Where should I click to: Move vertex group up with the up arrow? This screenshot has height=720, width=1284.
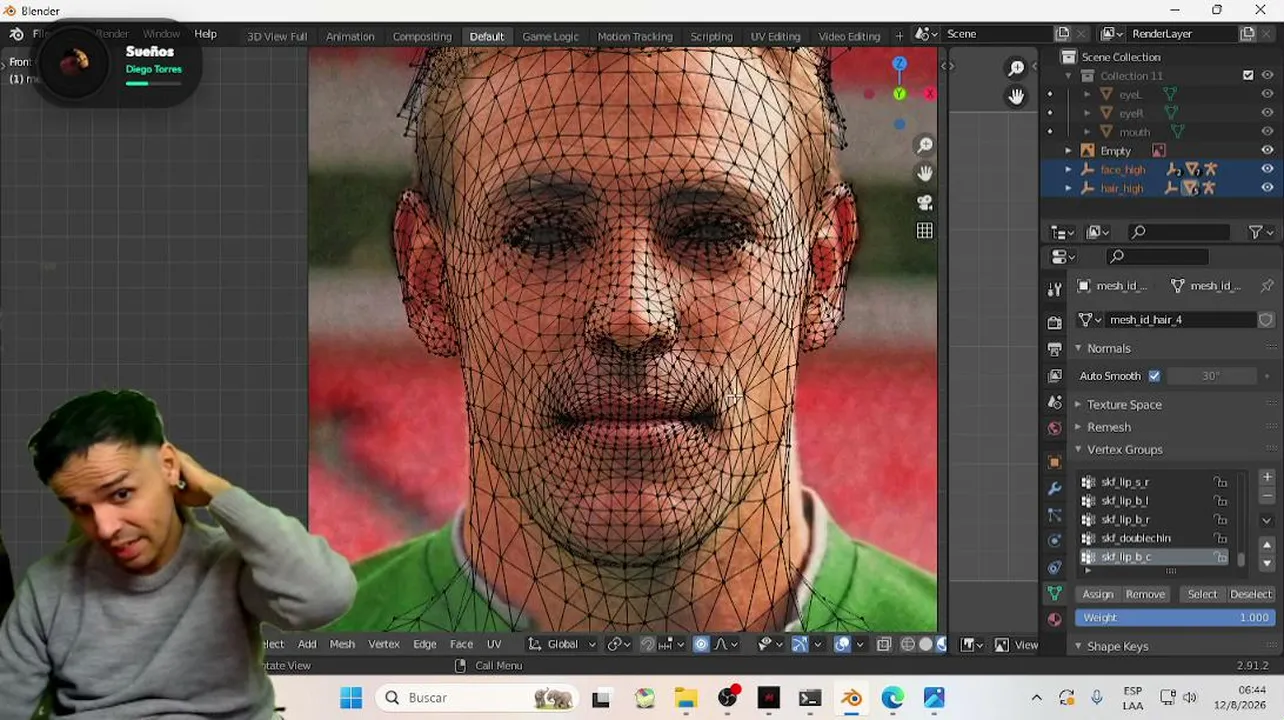click(1267, 545)
